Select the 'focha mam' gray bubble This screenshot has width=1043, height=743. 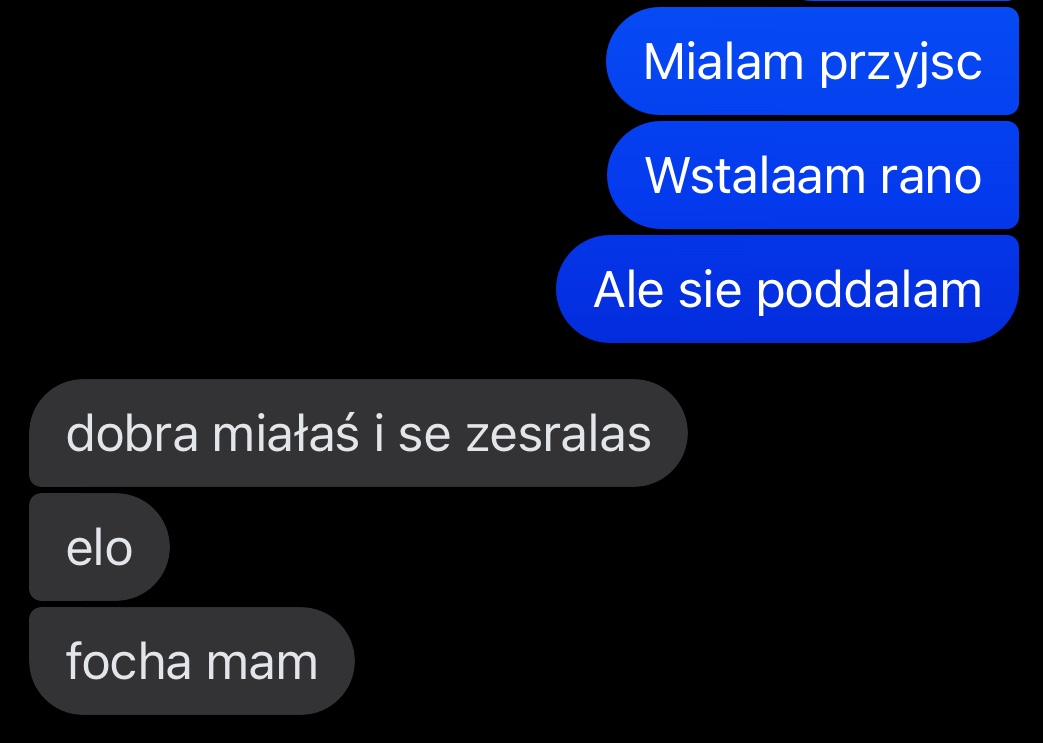click(x=192, y=661)
